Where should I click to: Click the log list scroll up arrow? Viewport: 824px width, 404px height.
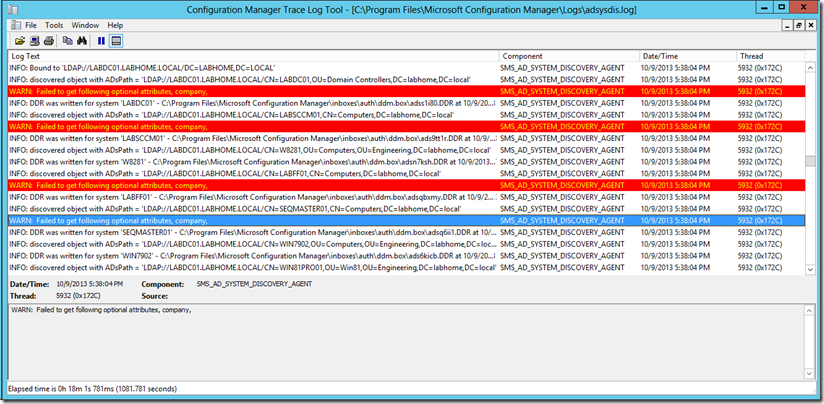(810, 67)
